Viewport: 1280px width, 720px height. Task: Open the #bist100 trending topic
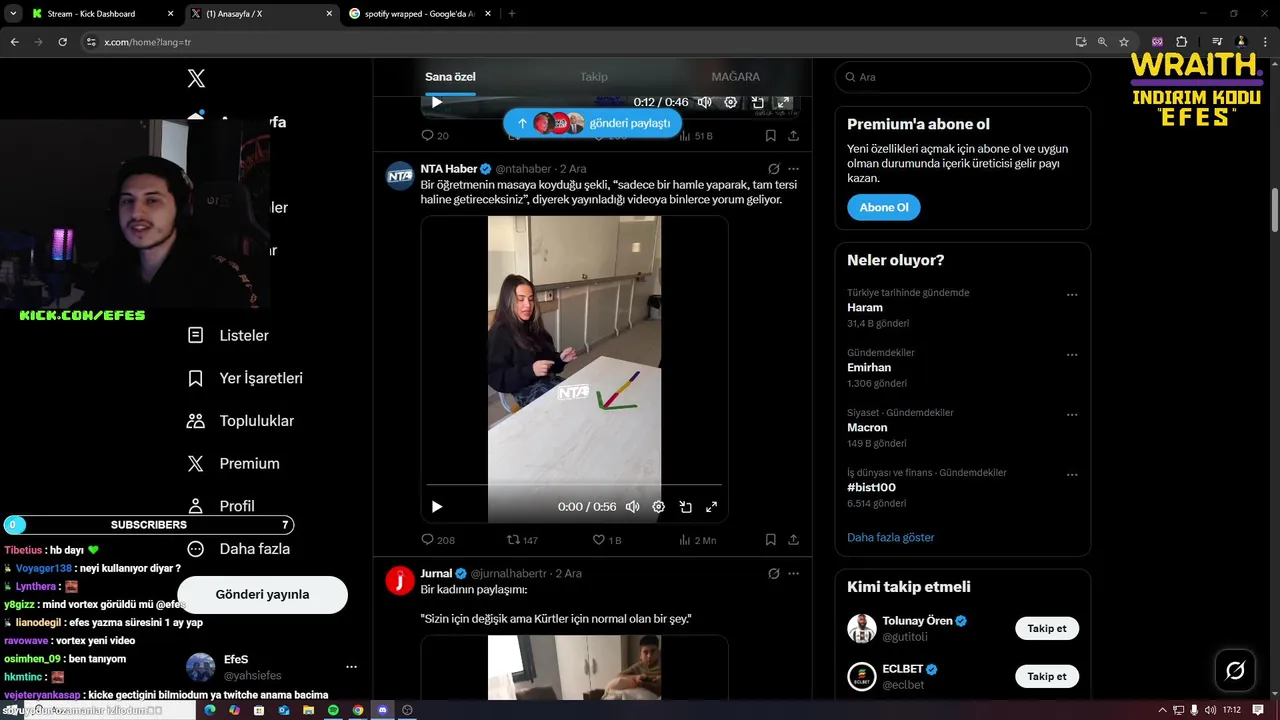coord(871,488)
